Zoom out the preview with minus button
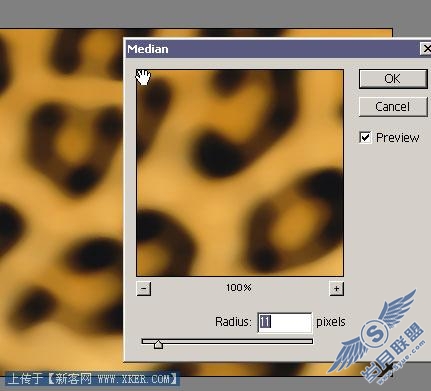The image size is (431, 391). [144, 288]
